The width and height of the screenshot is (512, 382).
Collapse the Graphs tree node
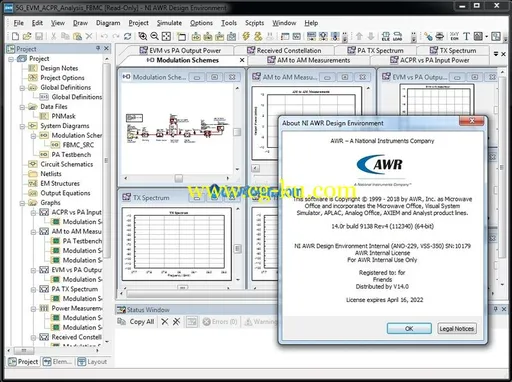tap(22, 203)
